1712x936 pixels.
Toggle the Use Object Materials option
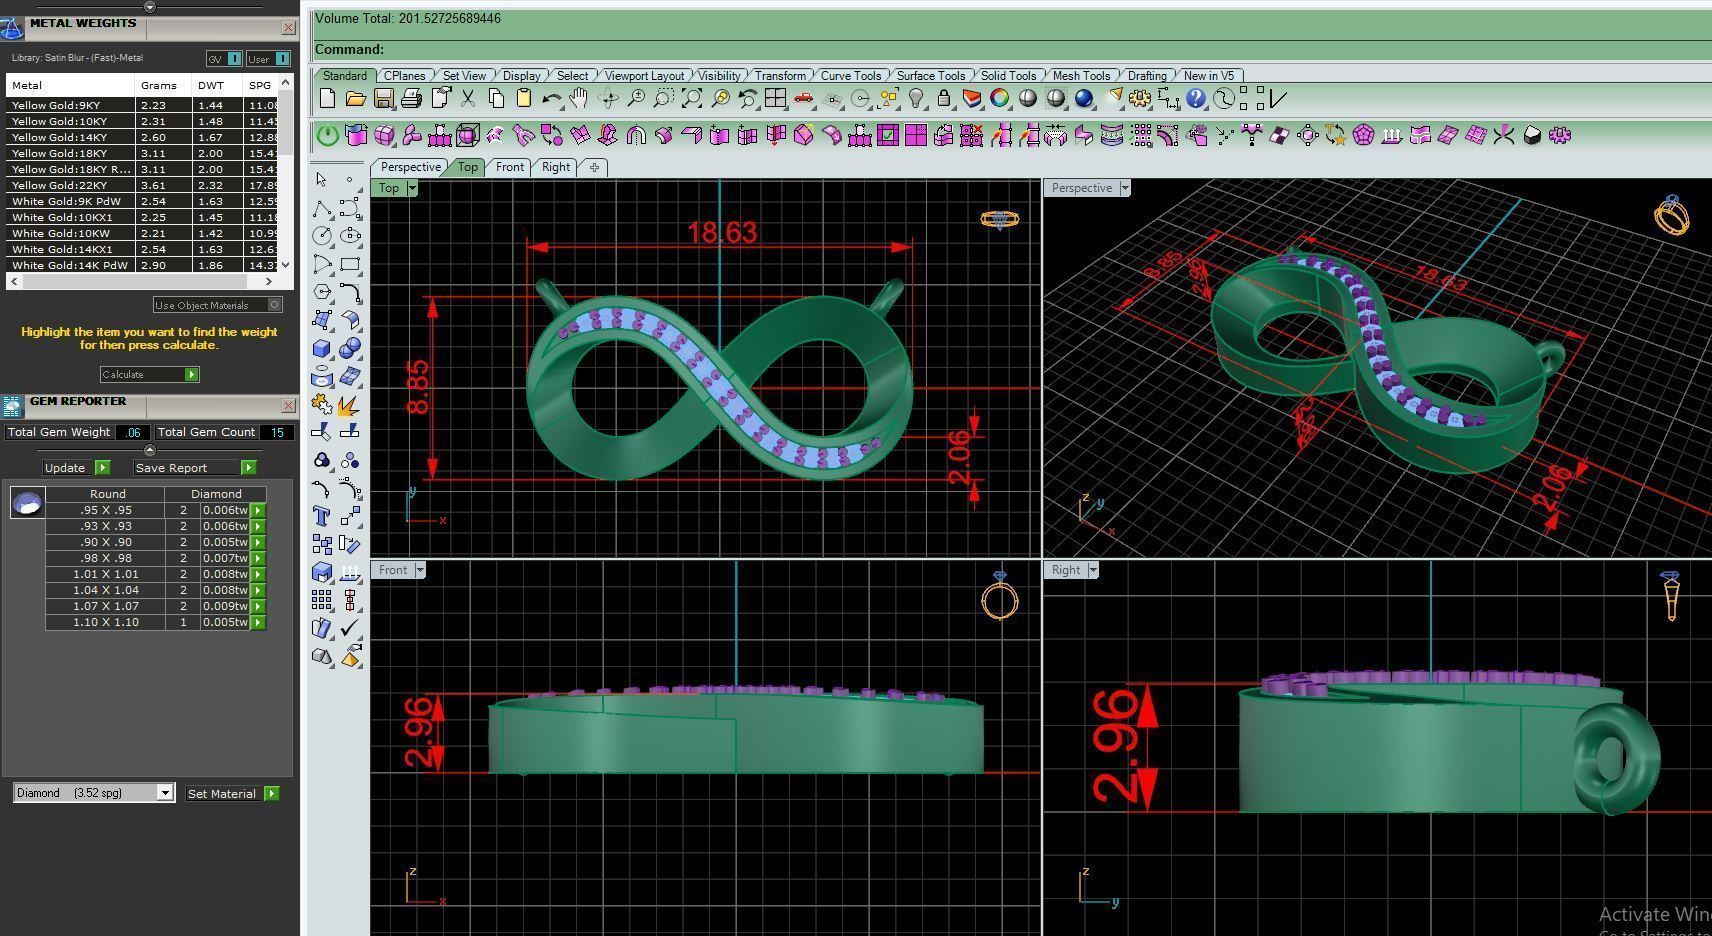click(x=218, y=305)
